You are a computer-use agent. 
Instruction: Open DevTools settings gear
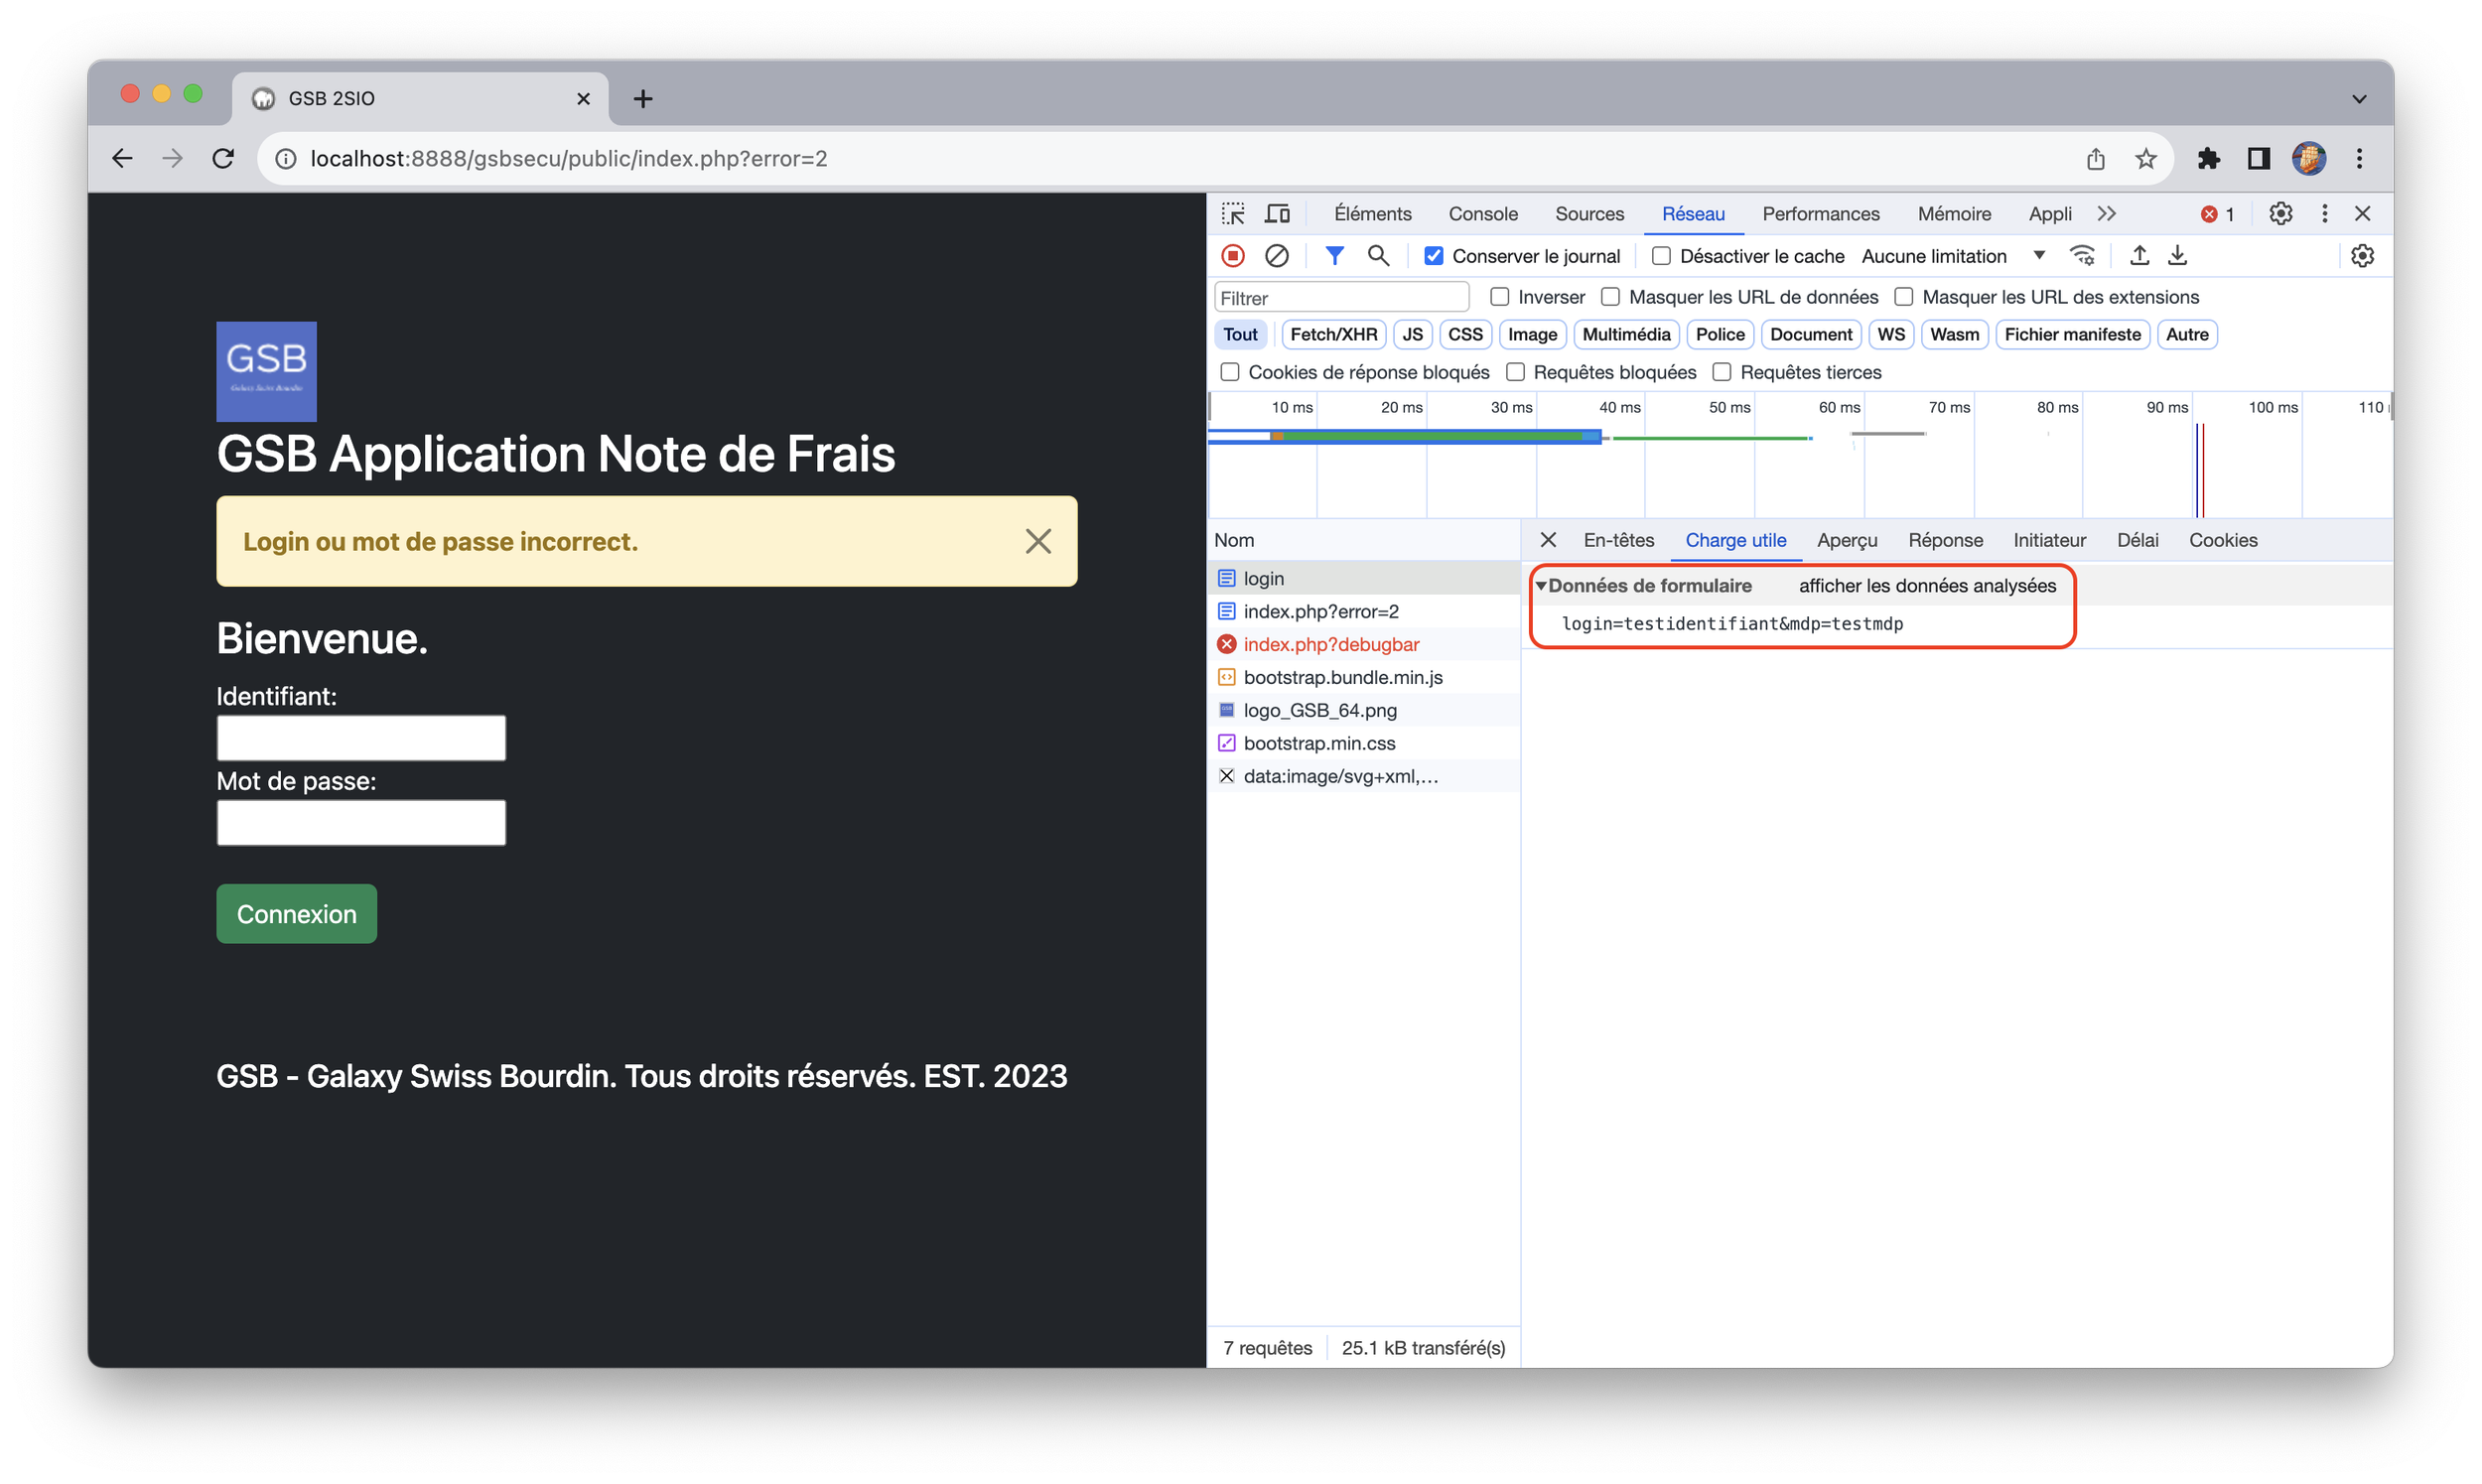point(2280,214)
